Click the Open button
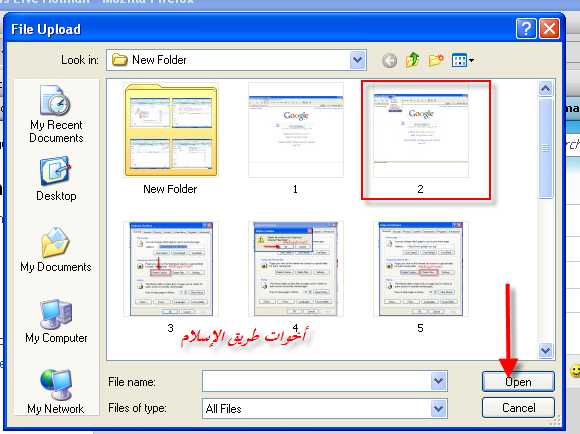580x434 pixels. click(x=518, y=381)
